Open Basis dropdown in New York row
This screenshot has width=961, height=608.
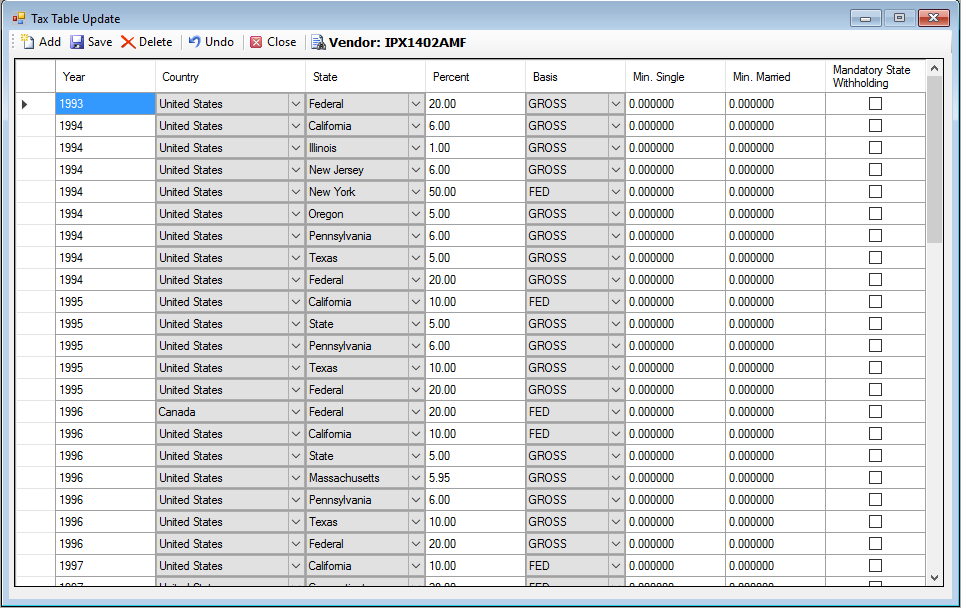(x=615, y=192)
